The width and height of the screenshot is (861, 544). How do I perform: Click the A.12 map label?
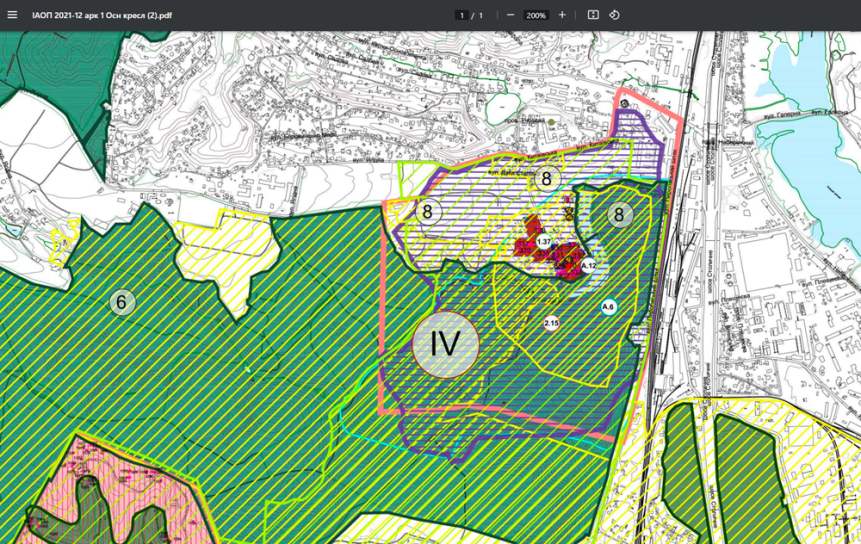[x=588, y=265]
